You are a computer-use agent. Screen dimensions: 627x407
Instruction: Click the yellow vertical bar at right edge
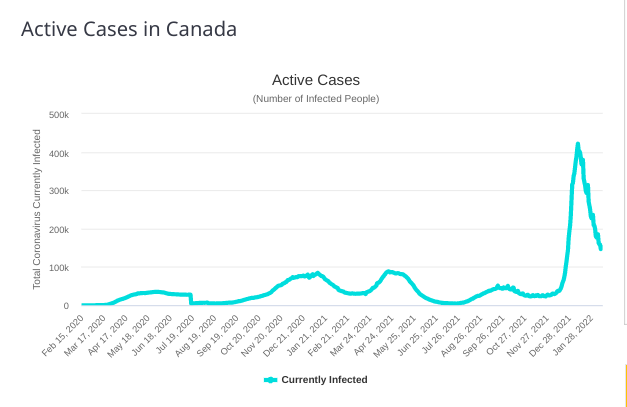[625, 385]
